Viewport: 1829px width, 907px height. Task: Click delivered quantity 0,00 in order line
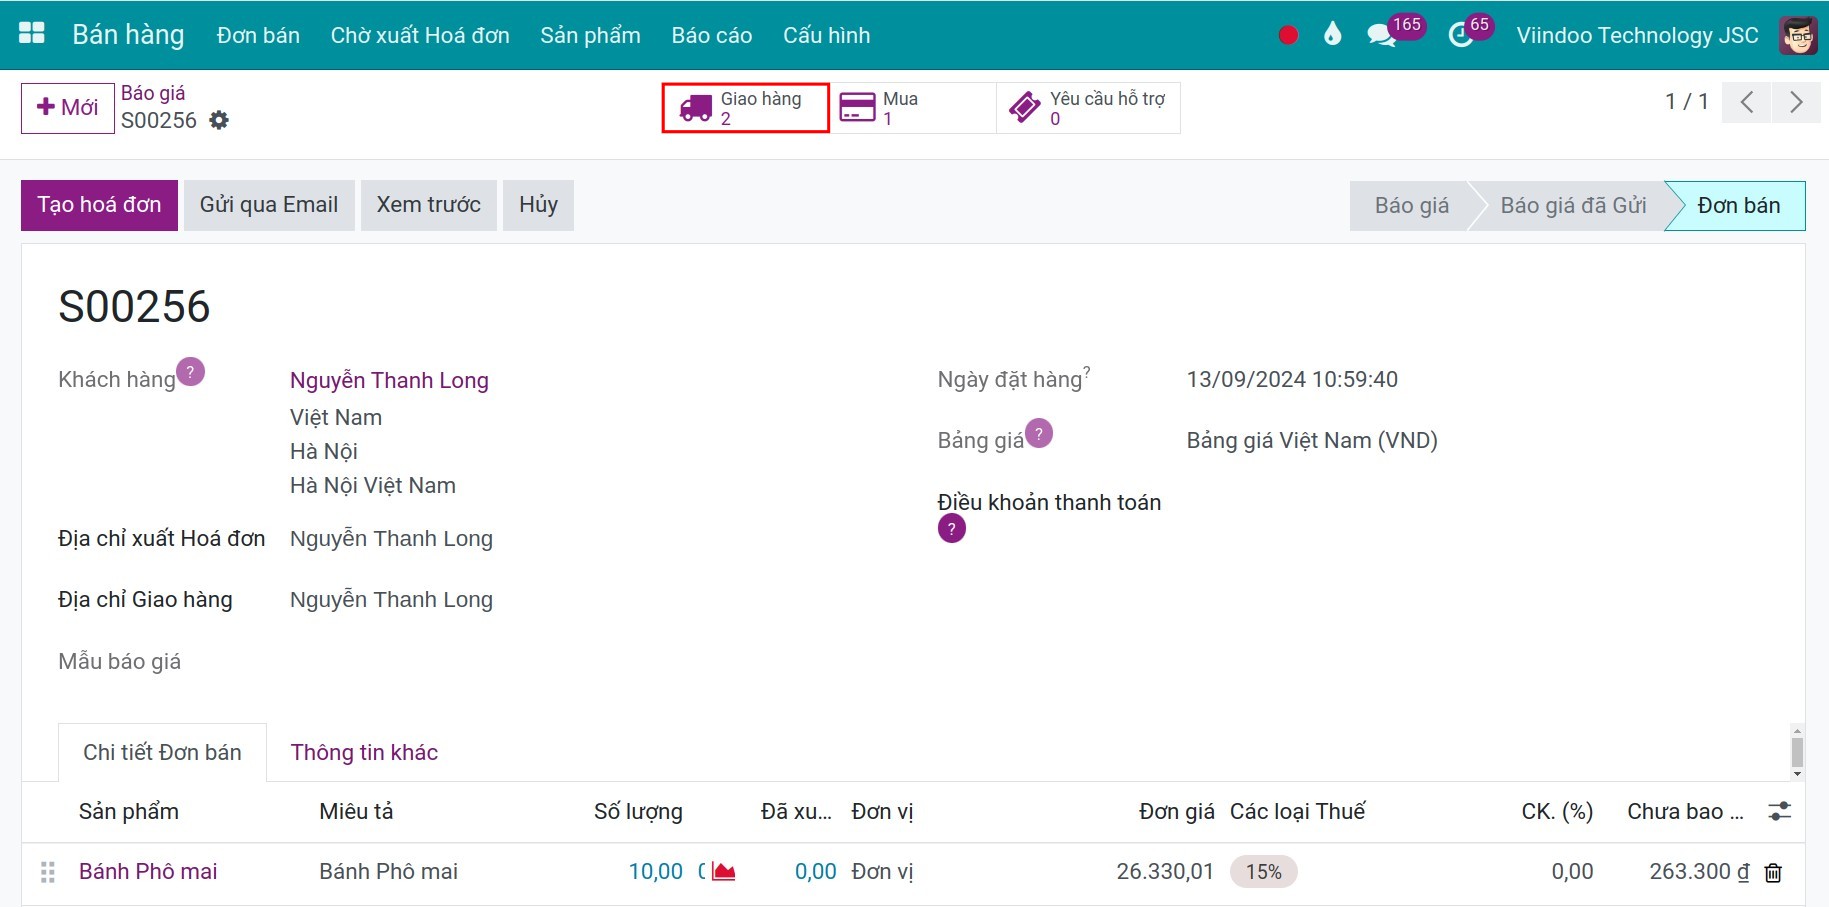click(x=816, y=872)
